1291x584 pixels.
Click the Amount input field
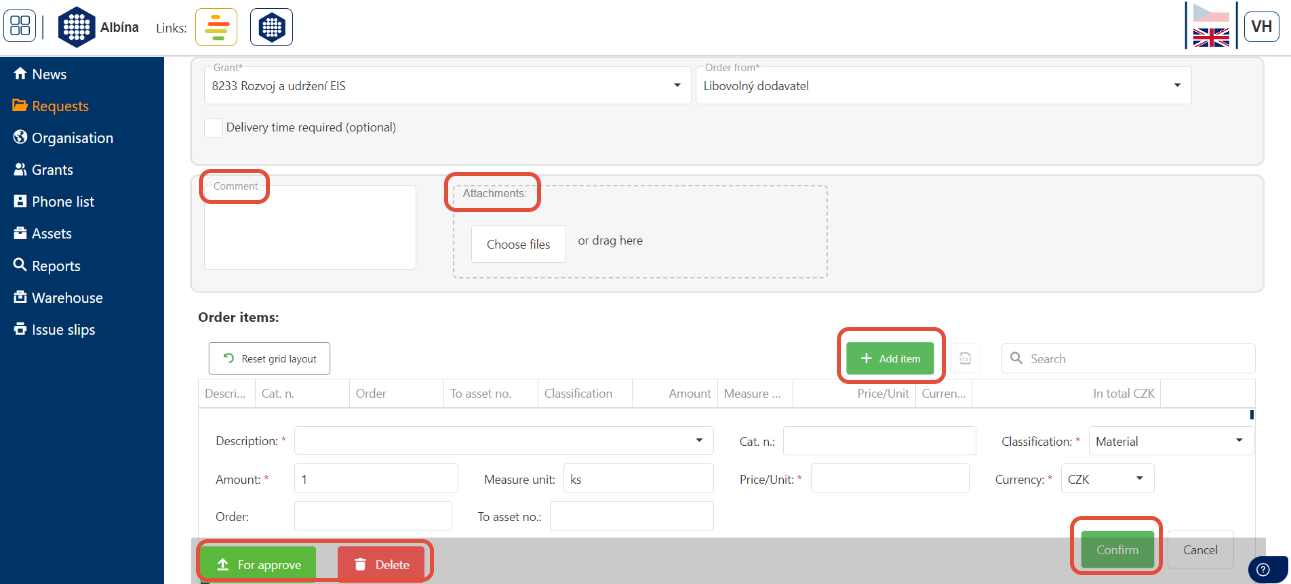coord(375,479)
